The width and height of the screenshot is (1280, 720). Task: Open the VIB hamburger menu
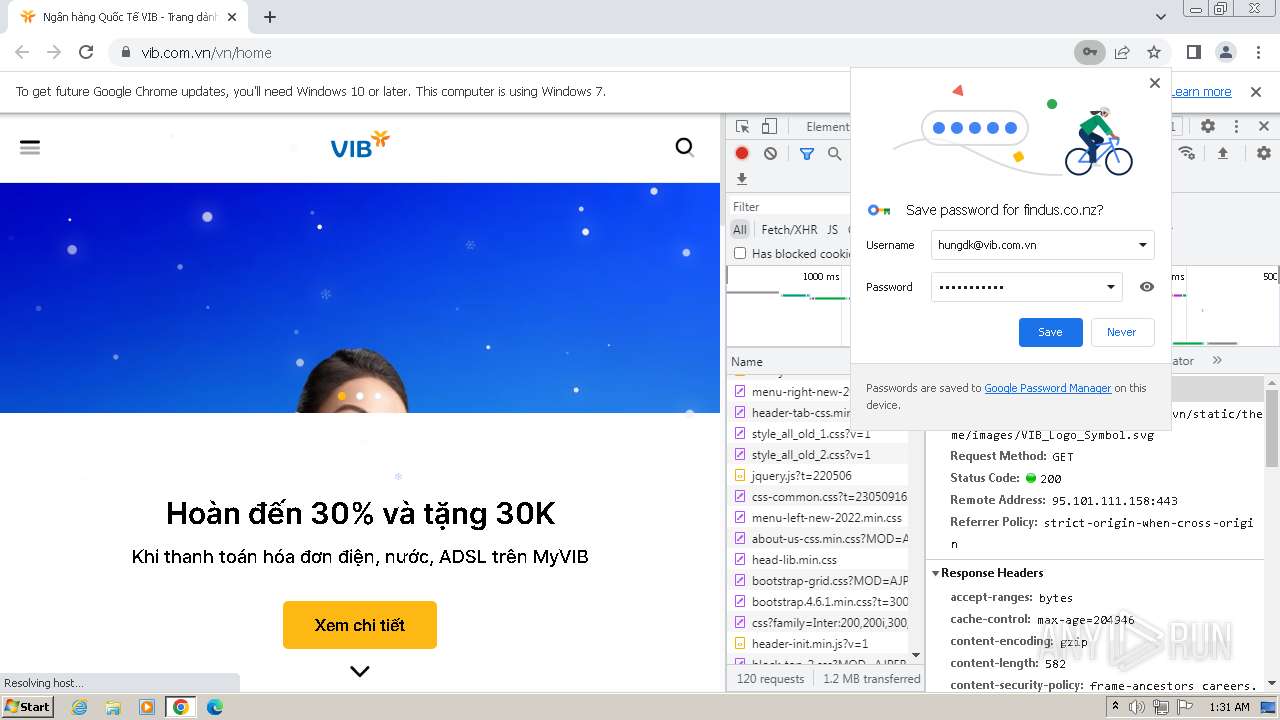pos(30,147)
